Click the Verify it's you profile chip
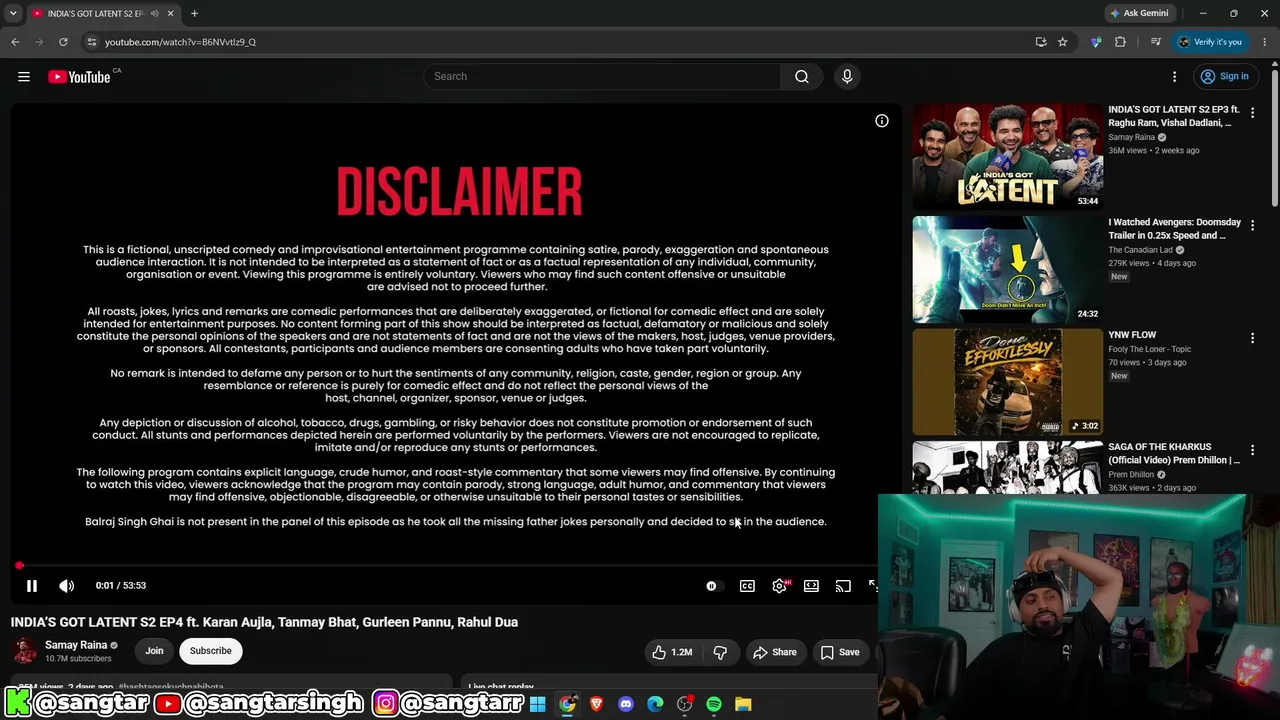 point(1210,42)
